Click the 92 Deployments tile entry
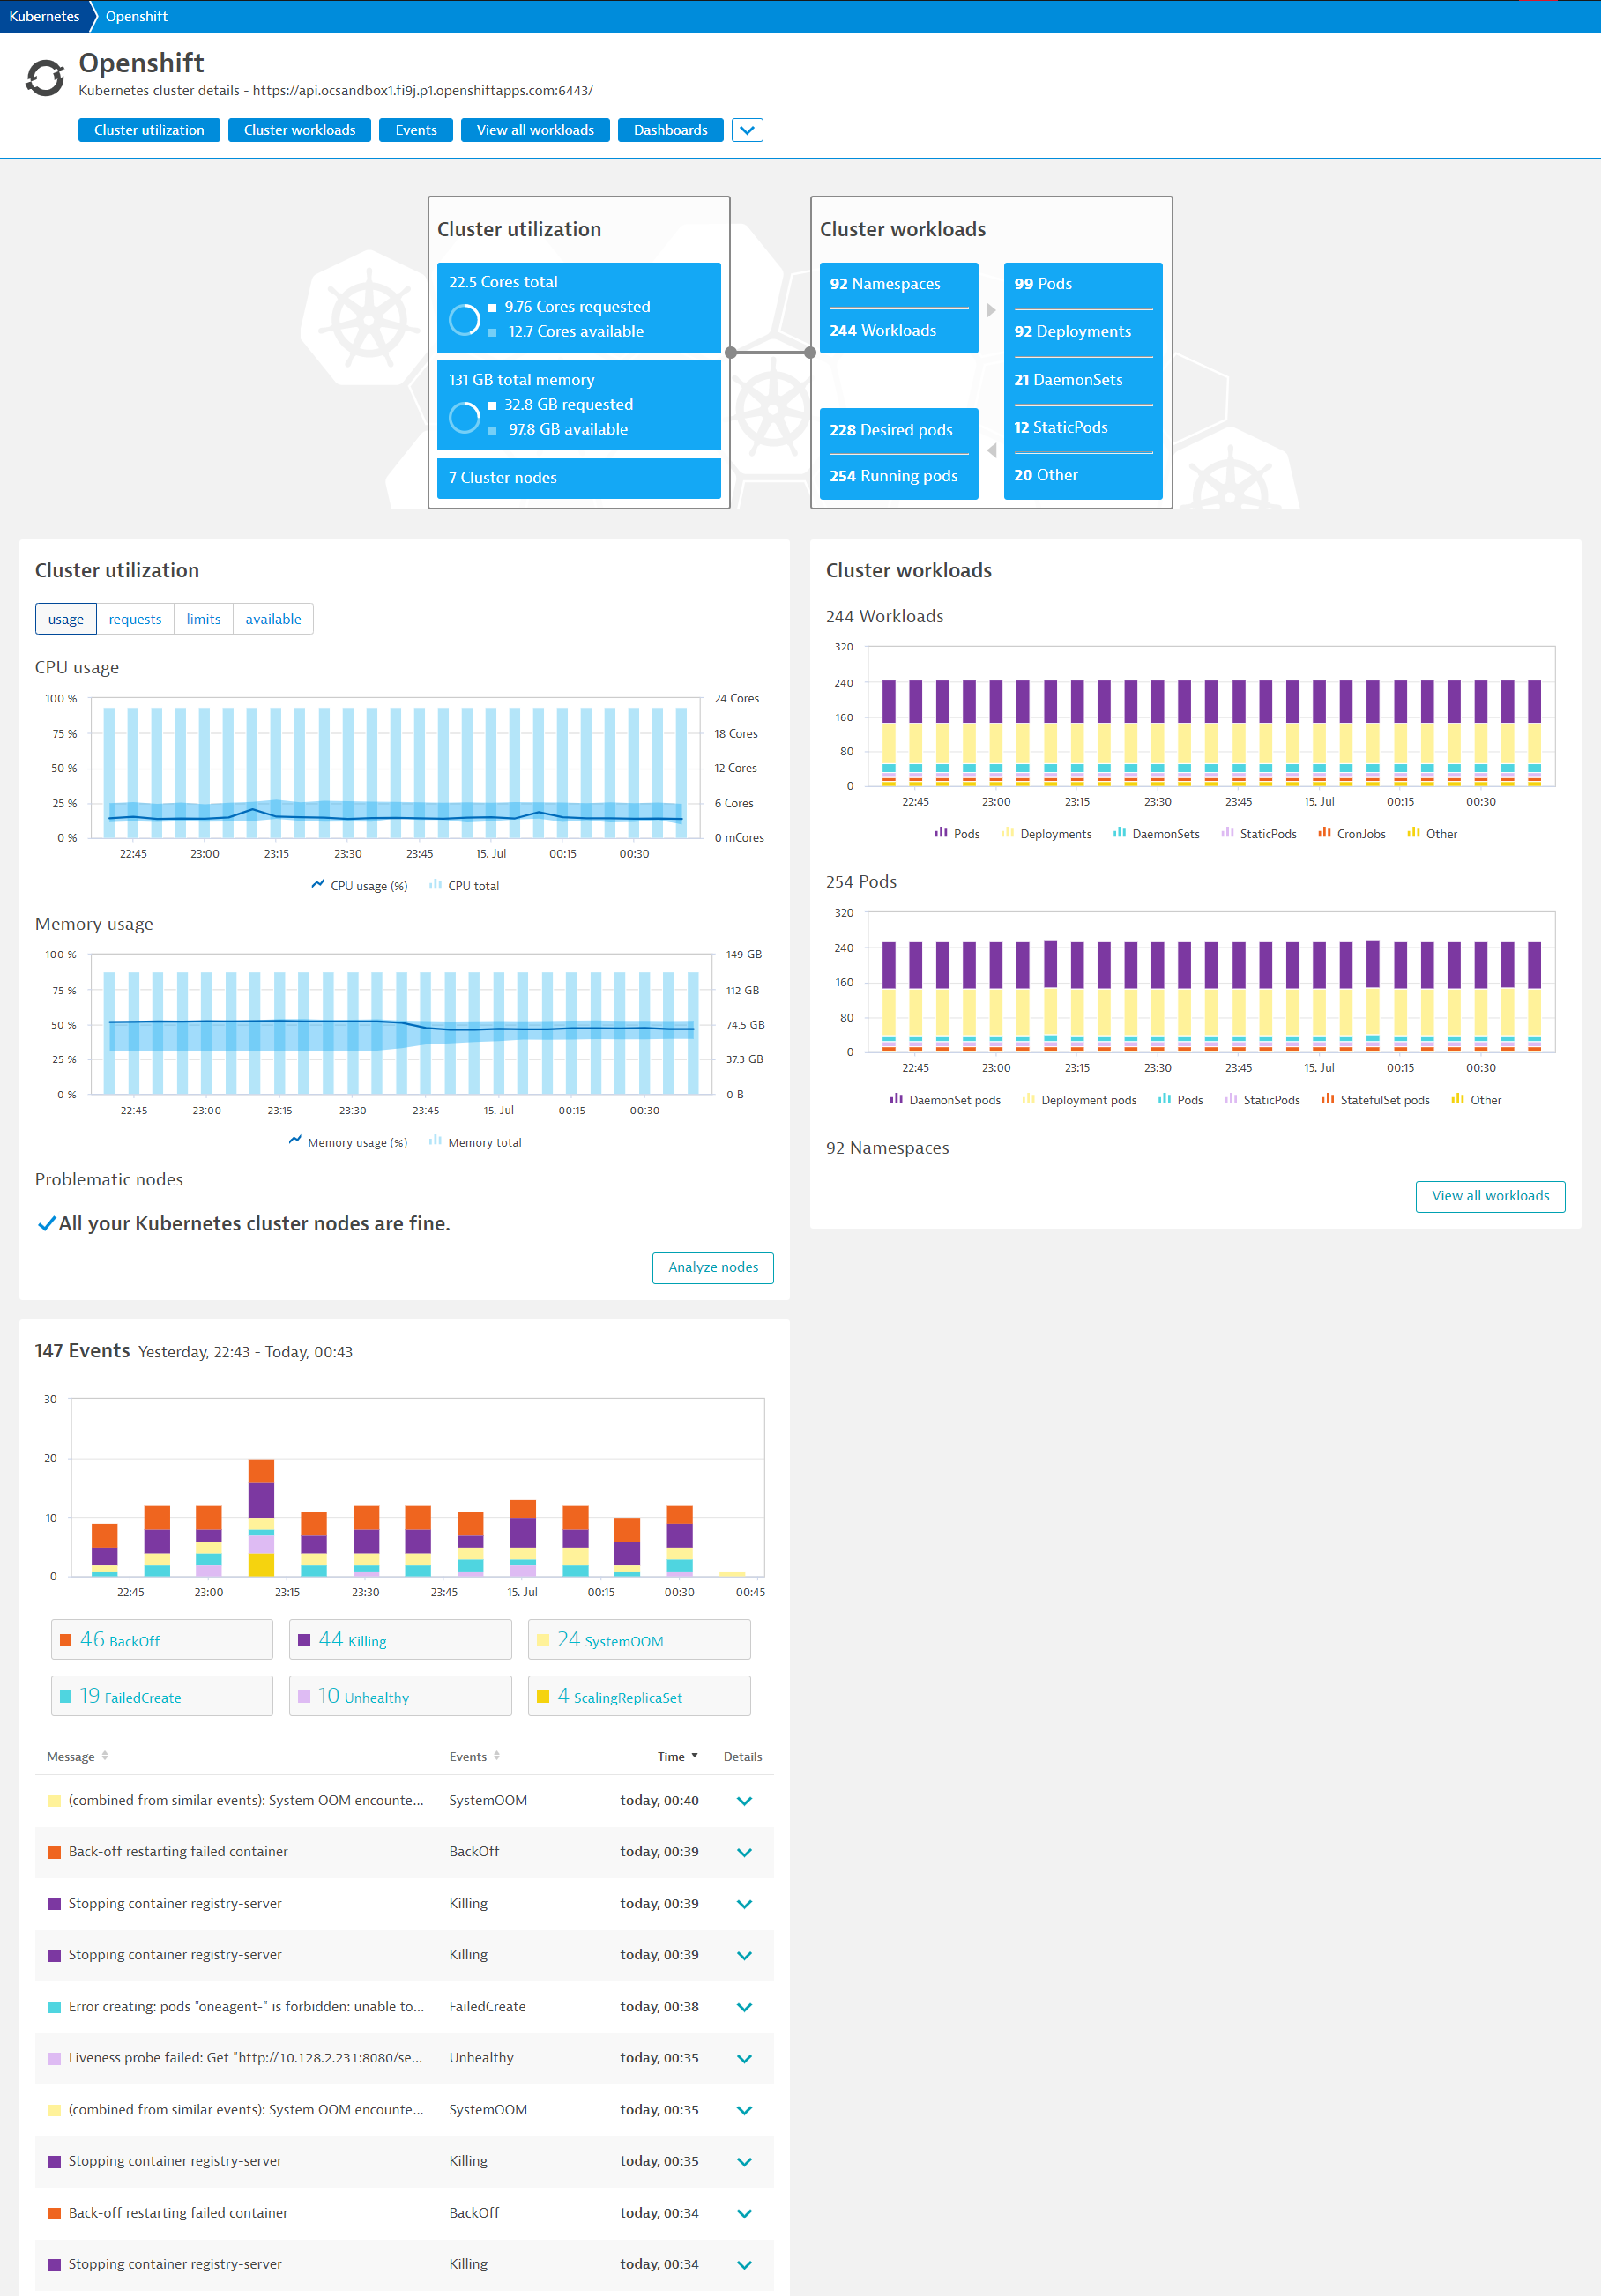Screen dimensions: 1601x2296 click(x=1072, y=331)
